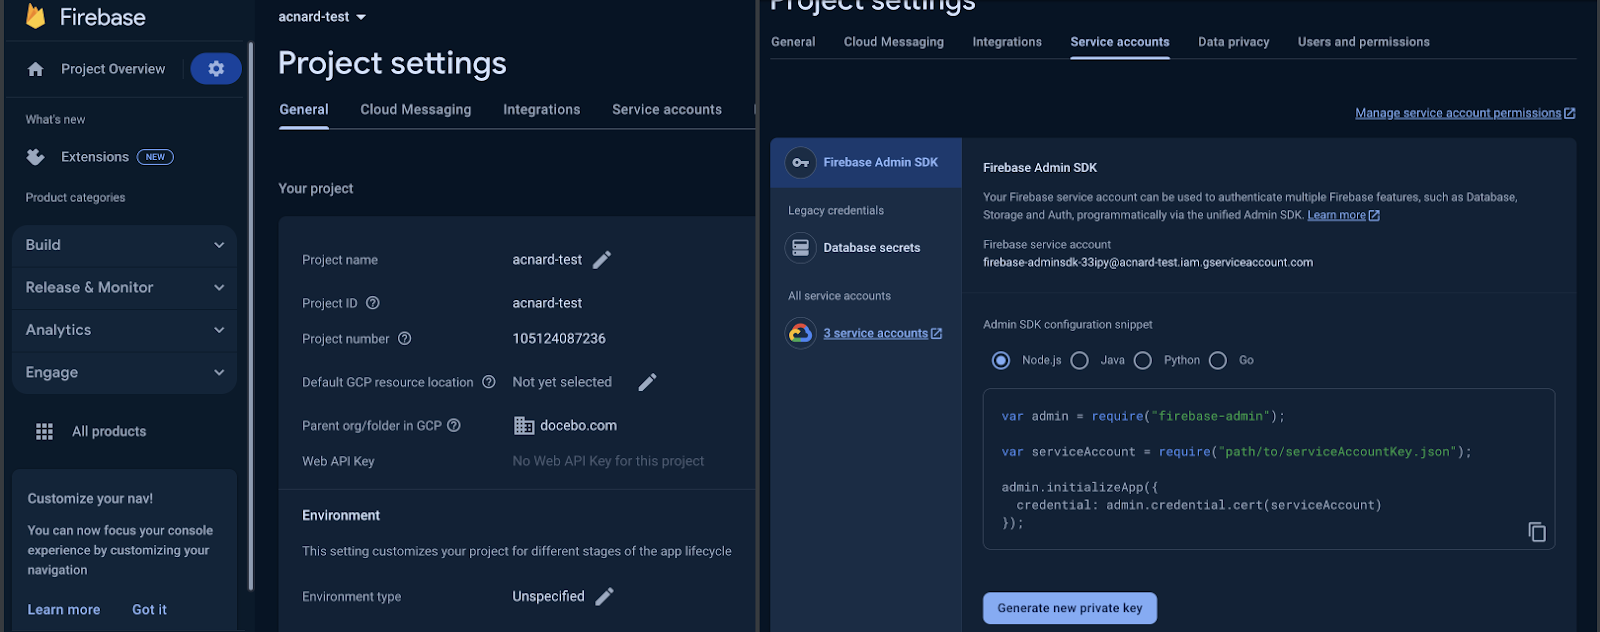Dismiss nav card with Got it
1600x632 pixels.
point(150,610)
